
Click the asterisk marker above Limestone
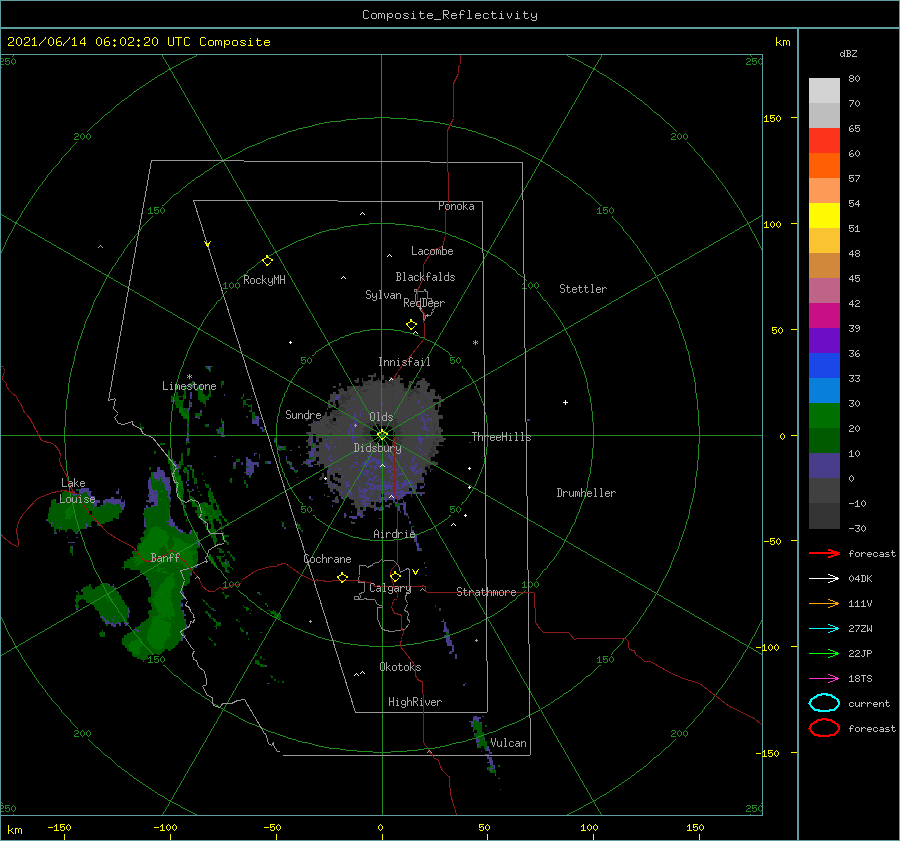pos(189,377)
